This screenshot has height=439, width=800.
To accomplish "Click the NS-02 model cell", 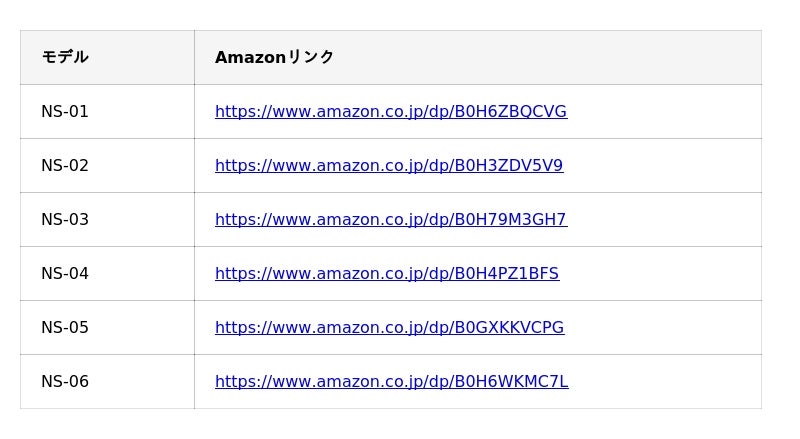I will (x=107, y=165).
